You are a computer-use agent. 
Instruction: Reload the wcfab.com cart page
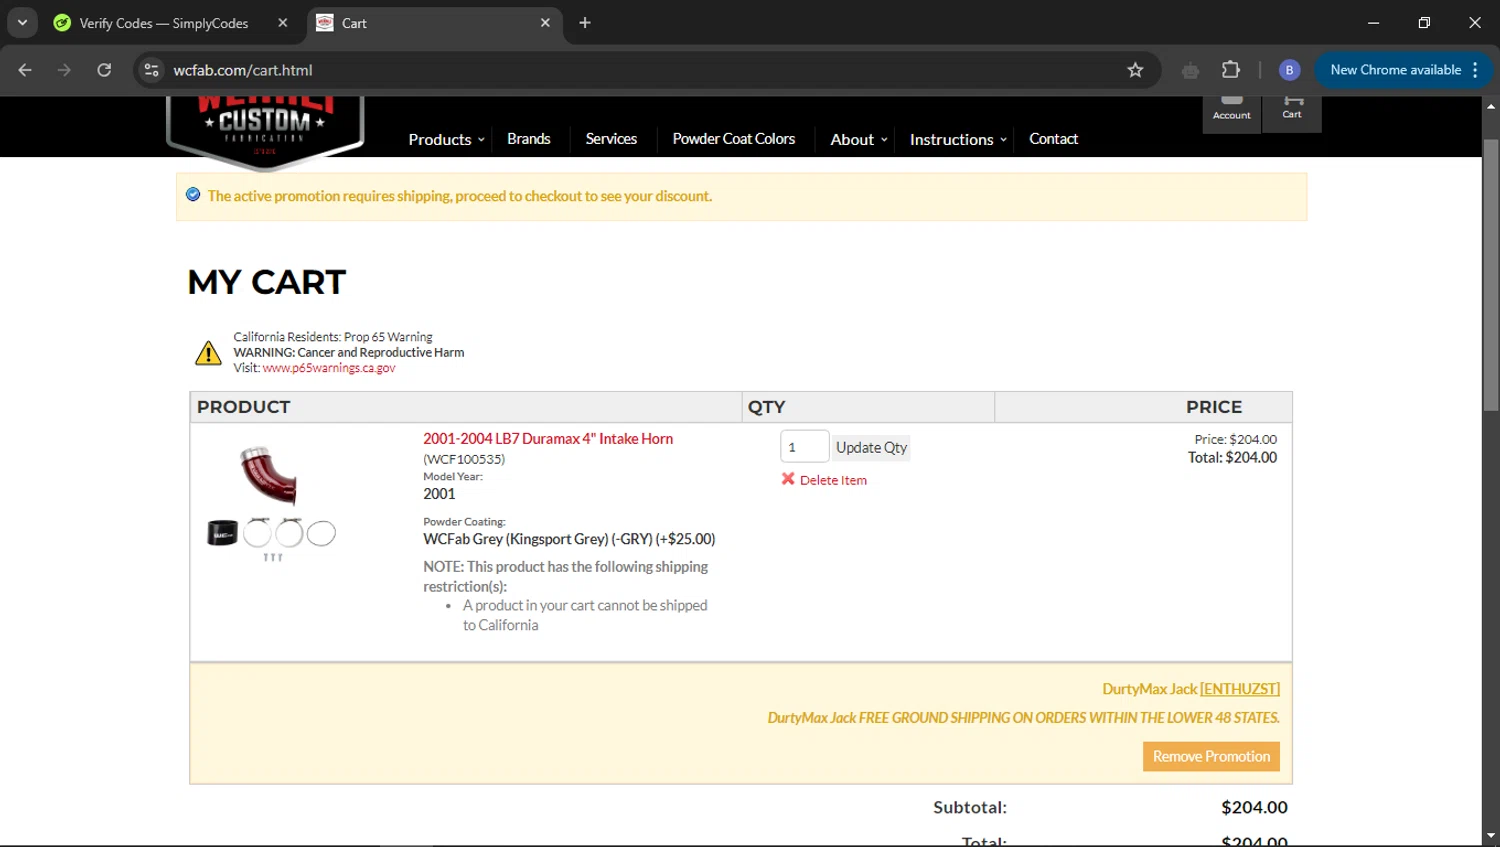tap(104, 70)
